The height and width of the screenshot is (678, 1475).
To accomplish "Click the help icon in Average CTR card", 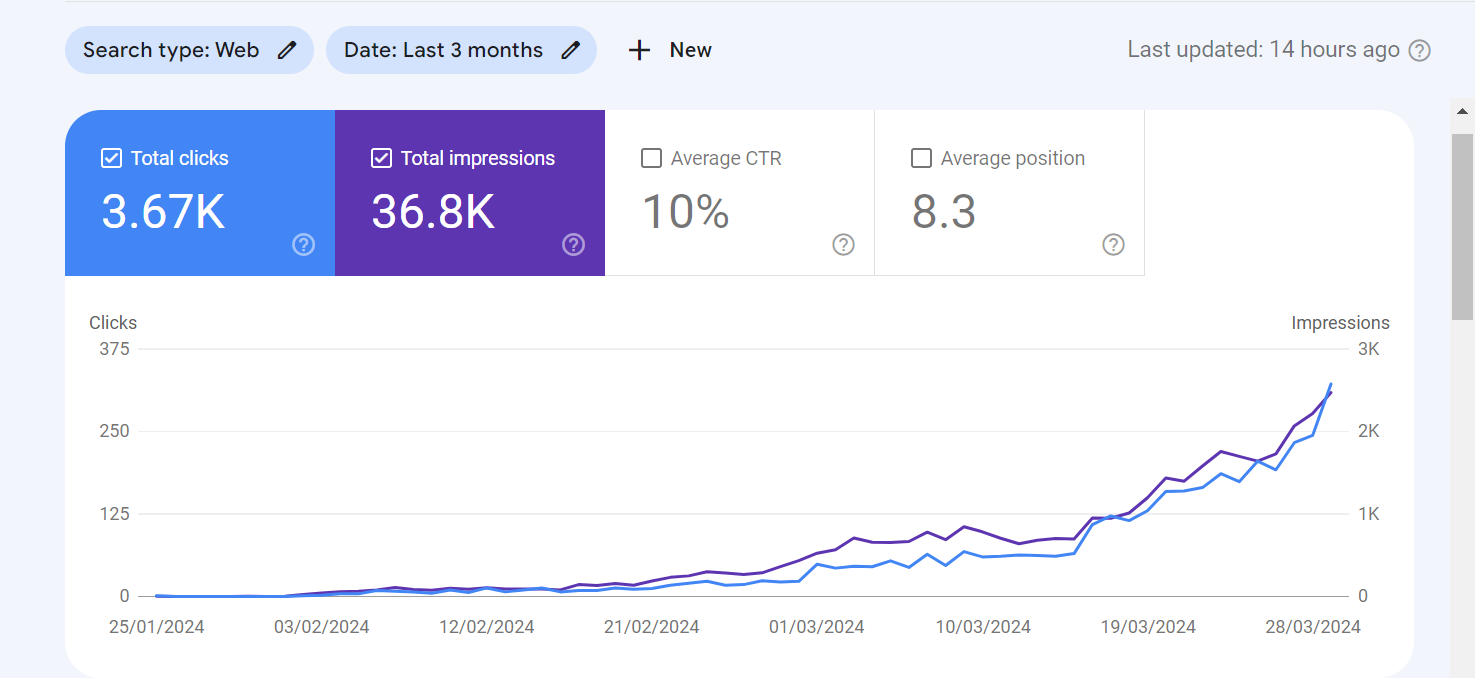I will pos(844,245).
